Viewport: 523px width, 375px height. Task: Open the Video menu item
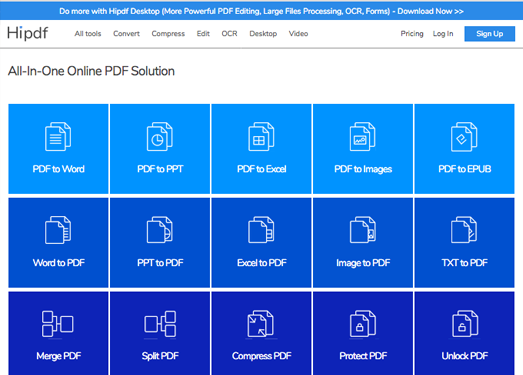point(299,34)
